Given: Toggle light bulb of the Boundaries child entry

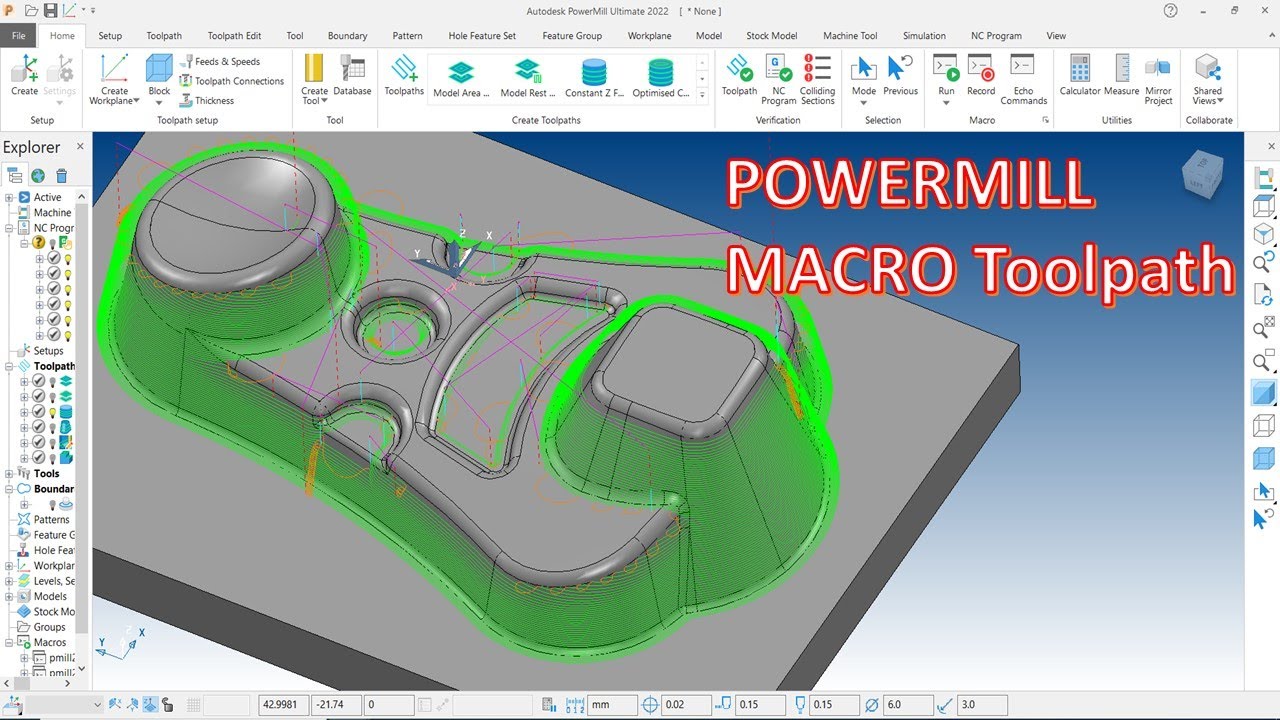Looking at the screenshot, I should click(53, 505).
